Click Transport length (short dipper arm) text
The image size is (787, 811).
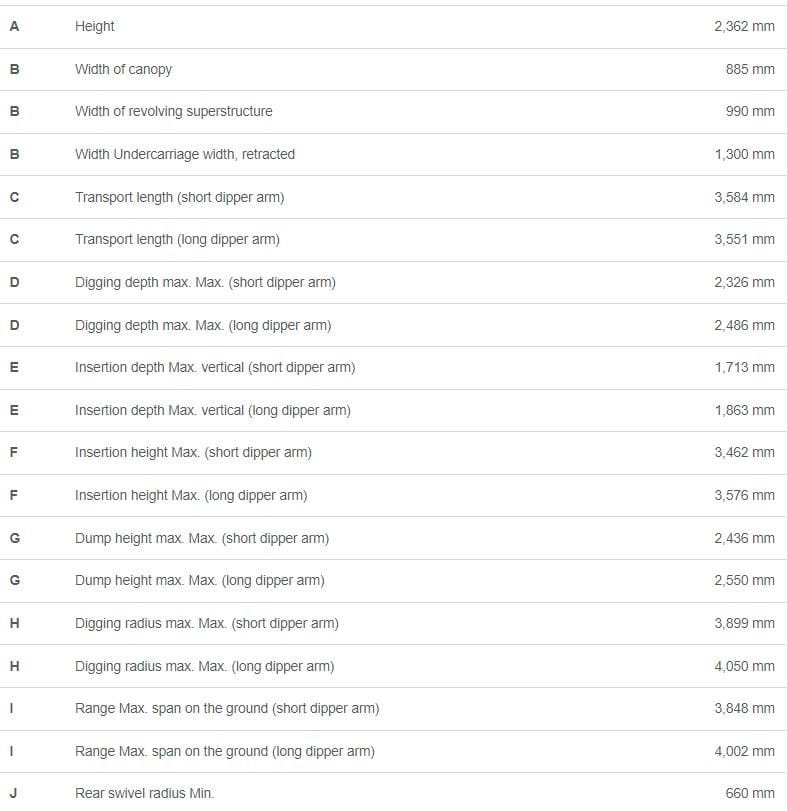179,198
